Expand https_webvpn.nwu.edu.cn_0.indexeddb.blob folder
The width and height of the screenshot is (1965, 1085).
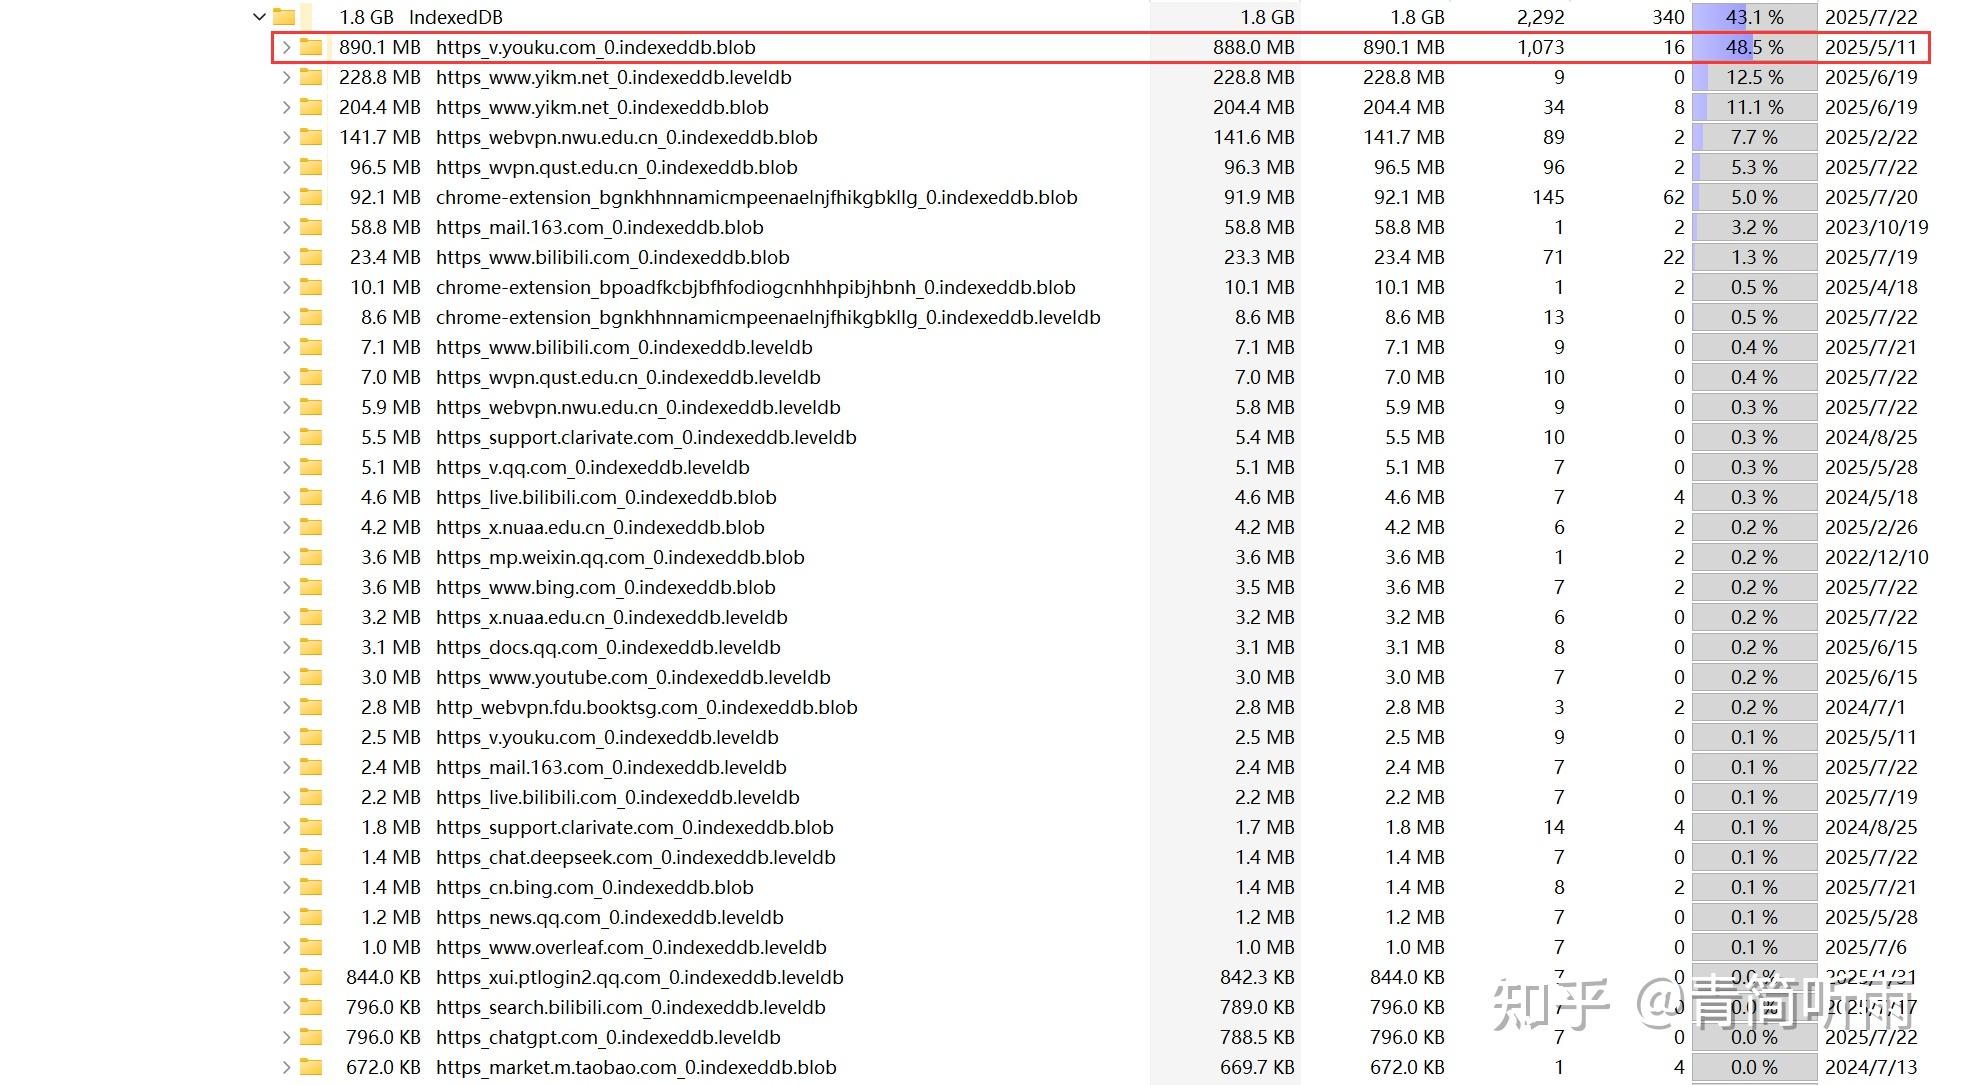pyautogui.click(x=286, y=137)
